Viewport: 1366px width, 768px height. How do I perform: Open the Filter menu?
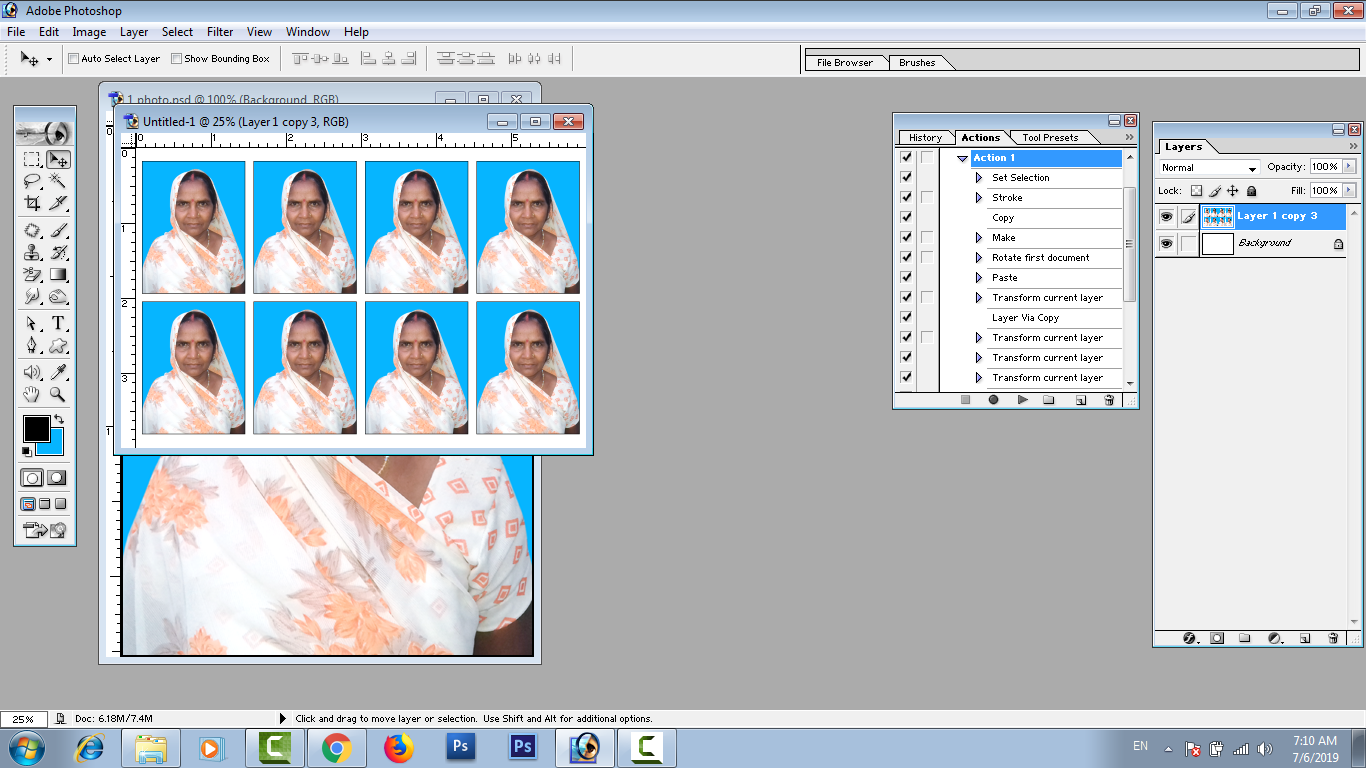(x=220, y=32)
